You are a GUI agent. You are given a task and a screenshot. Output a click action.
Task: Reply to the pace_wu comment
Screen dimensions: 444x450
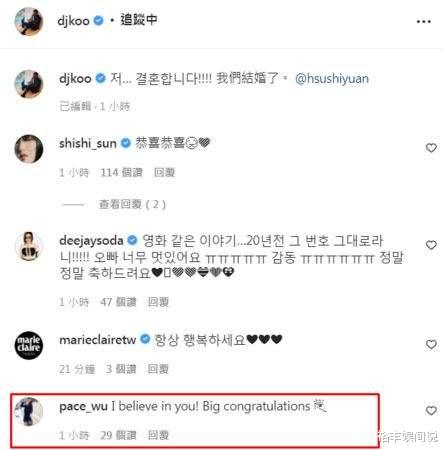(158, 435)
